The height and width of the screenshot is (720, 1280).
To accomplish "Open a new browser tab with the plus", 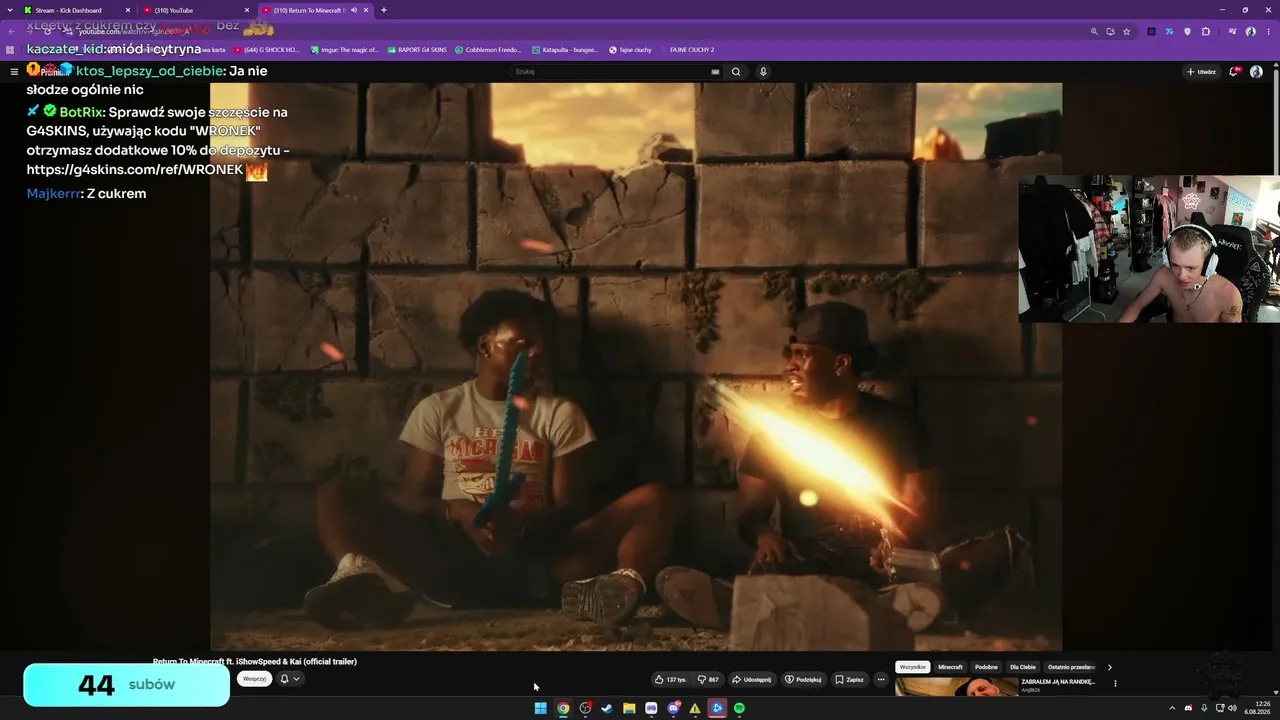I will [384, 10].
